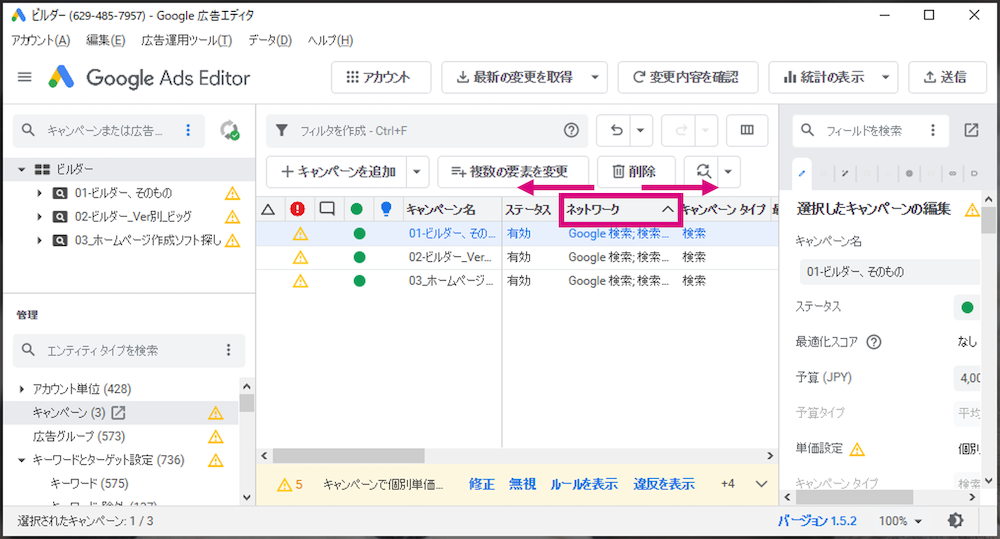Collapse キーワードとターゲット設定 (736) group
Image resolution: width=1000 pixels, height=539 pixels.
coord(22,460)
